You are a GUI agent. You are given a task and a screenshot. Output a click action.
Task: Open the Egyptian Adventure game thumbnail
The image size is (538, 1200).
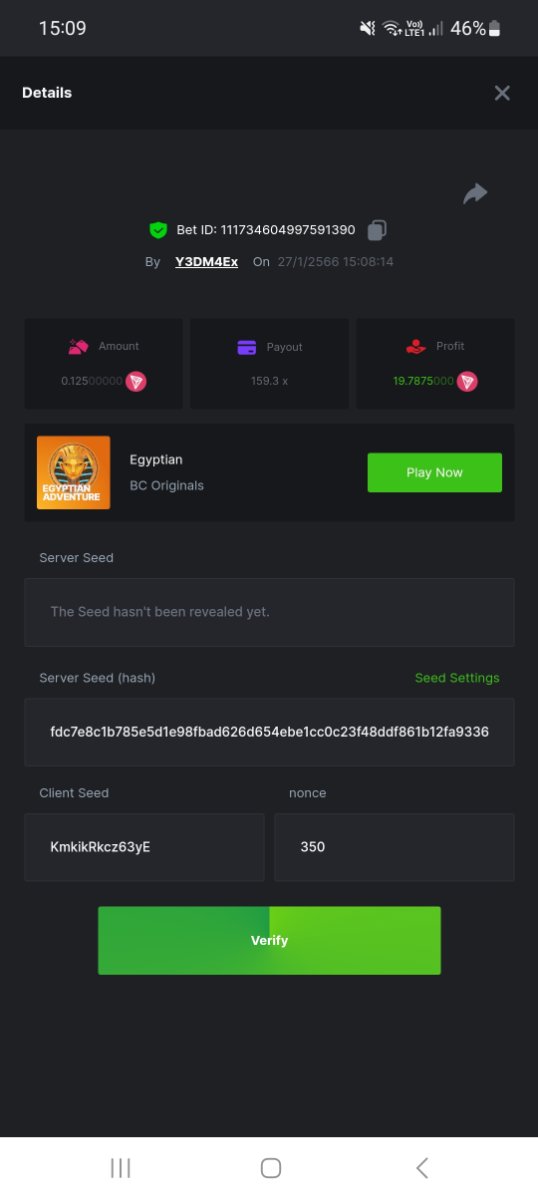(x=74, y=472)
